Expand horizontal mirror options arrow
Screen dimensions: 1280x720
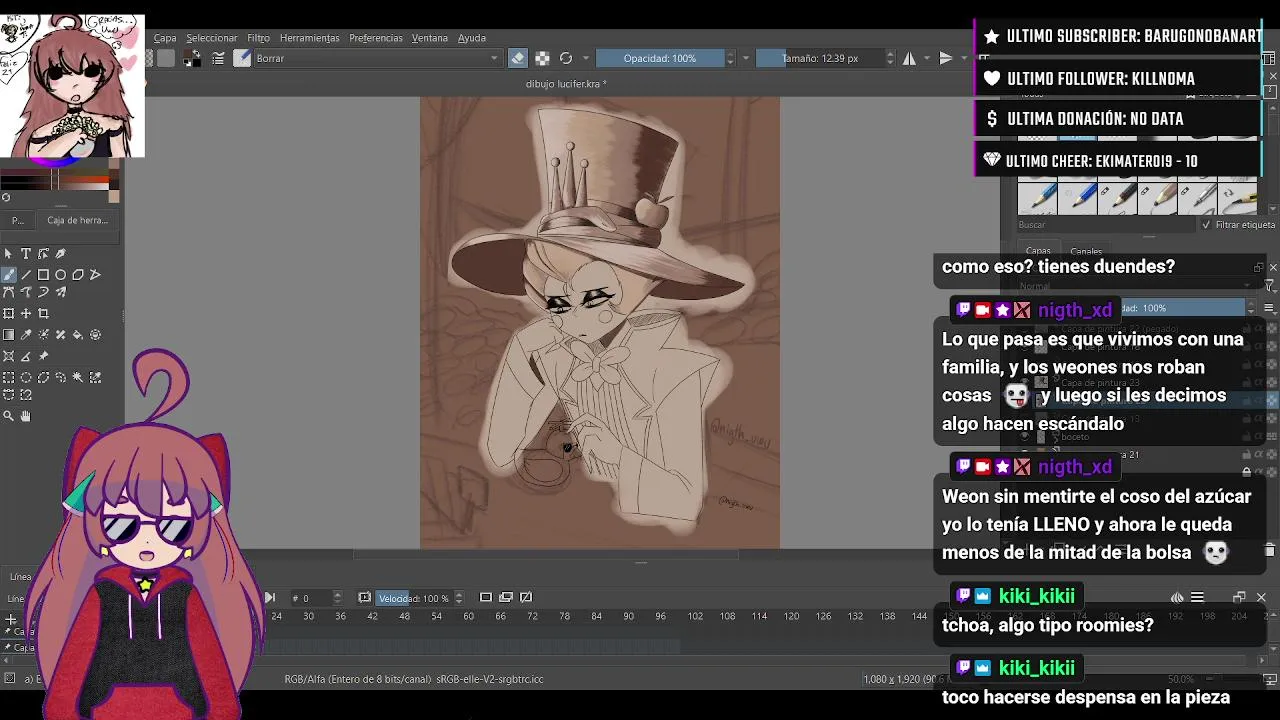point(927,58)
